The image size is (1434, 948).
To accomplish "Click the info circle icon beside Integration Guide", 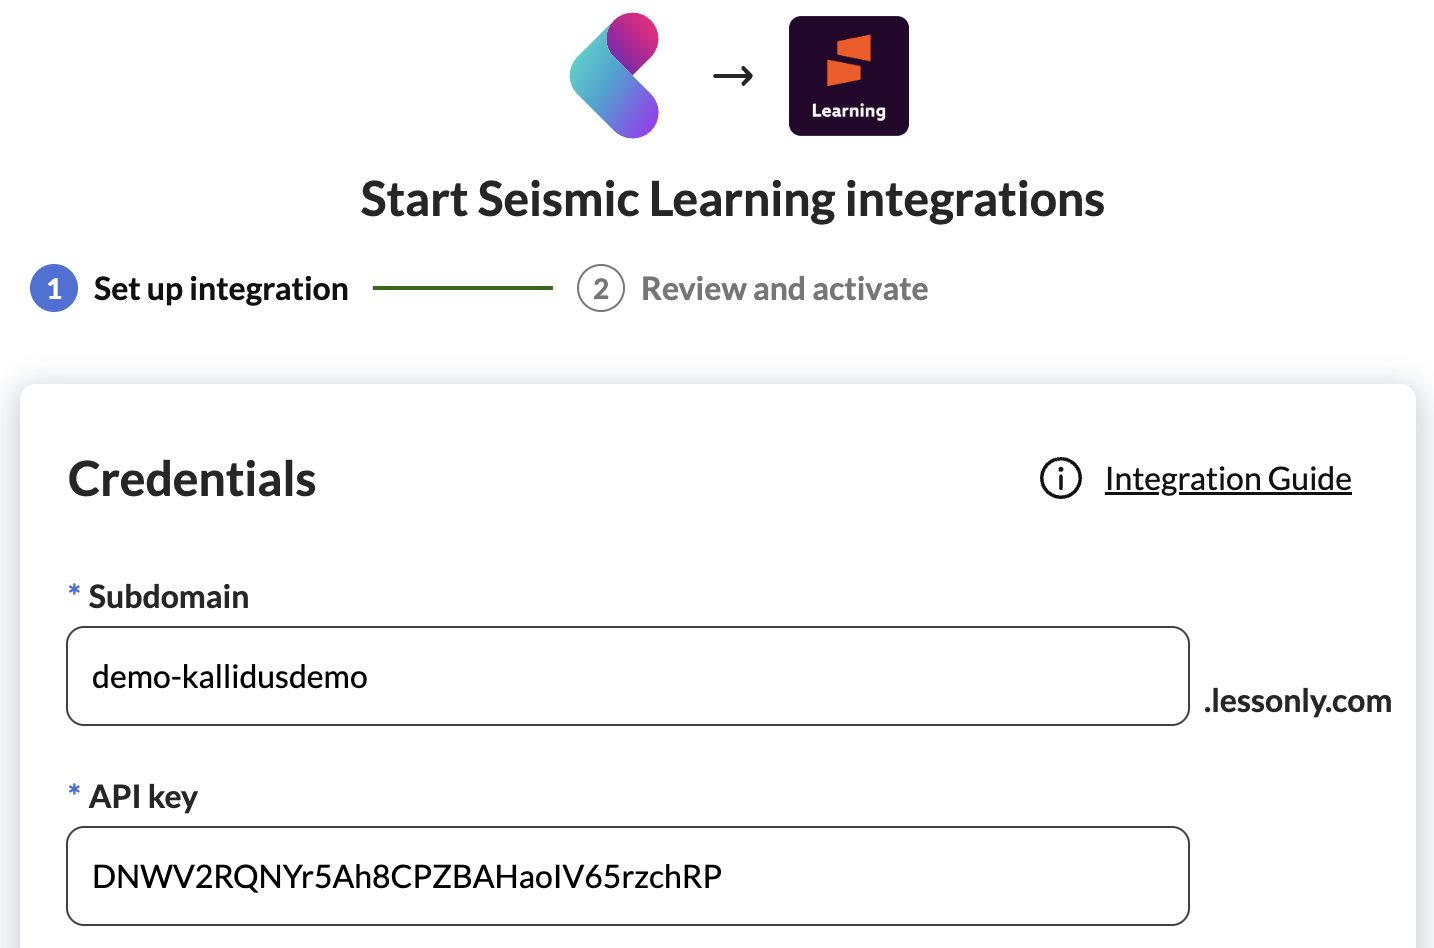I will (1060, 478).
